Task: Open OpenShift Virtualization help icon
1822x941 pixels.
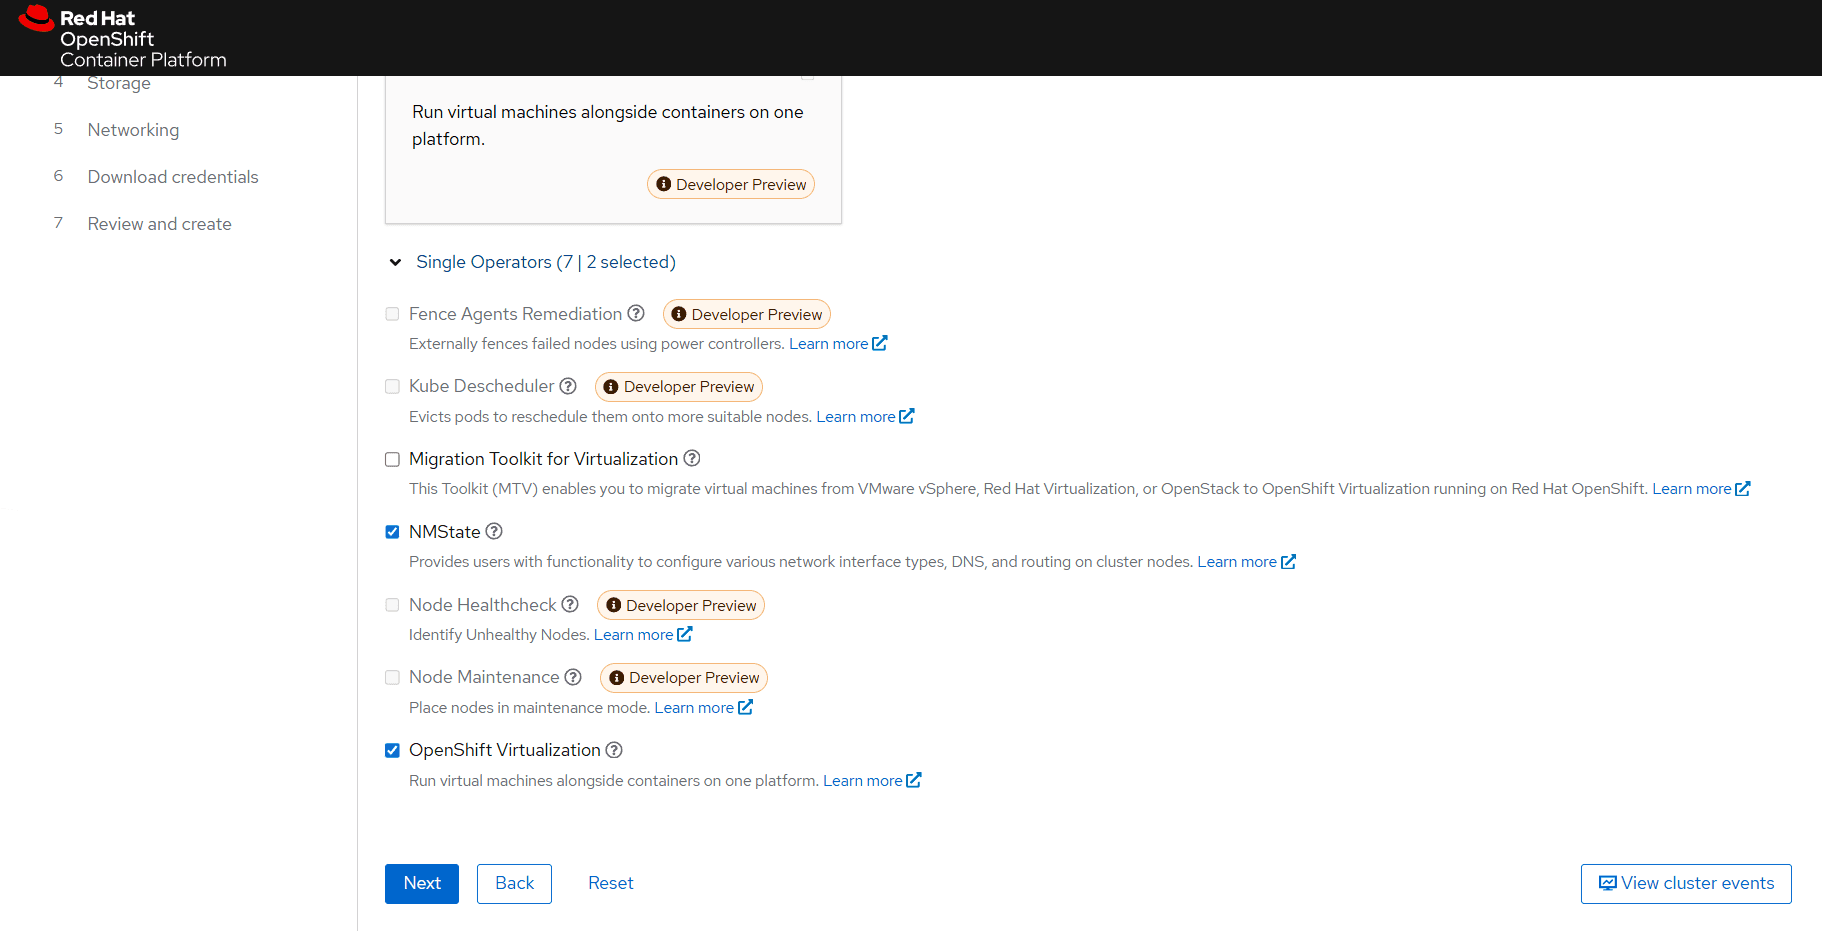Action: (614, 750)
